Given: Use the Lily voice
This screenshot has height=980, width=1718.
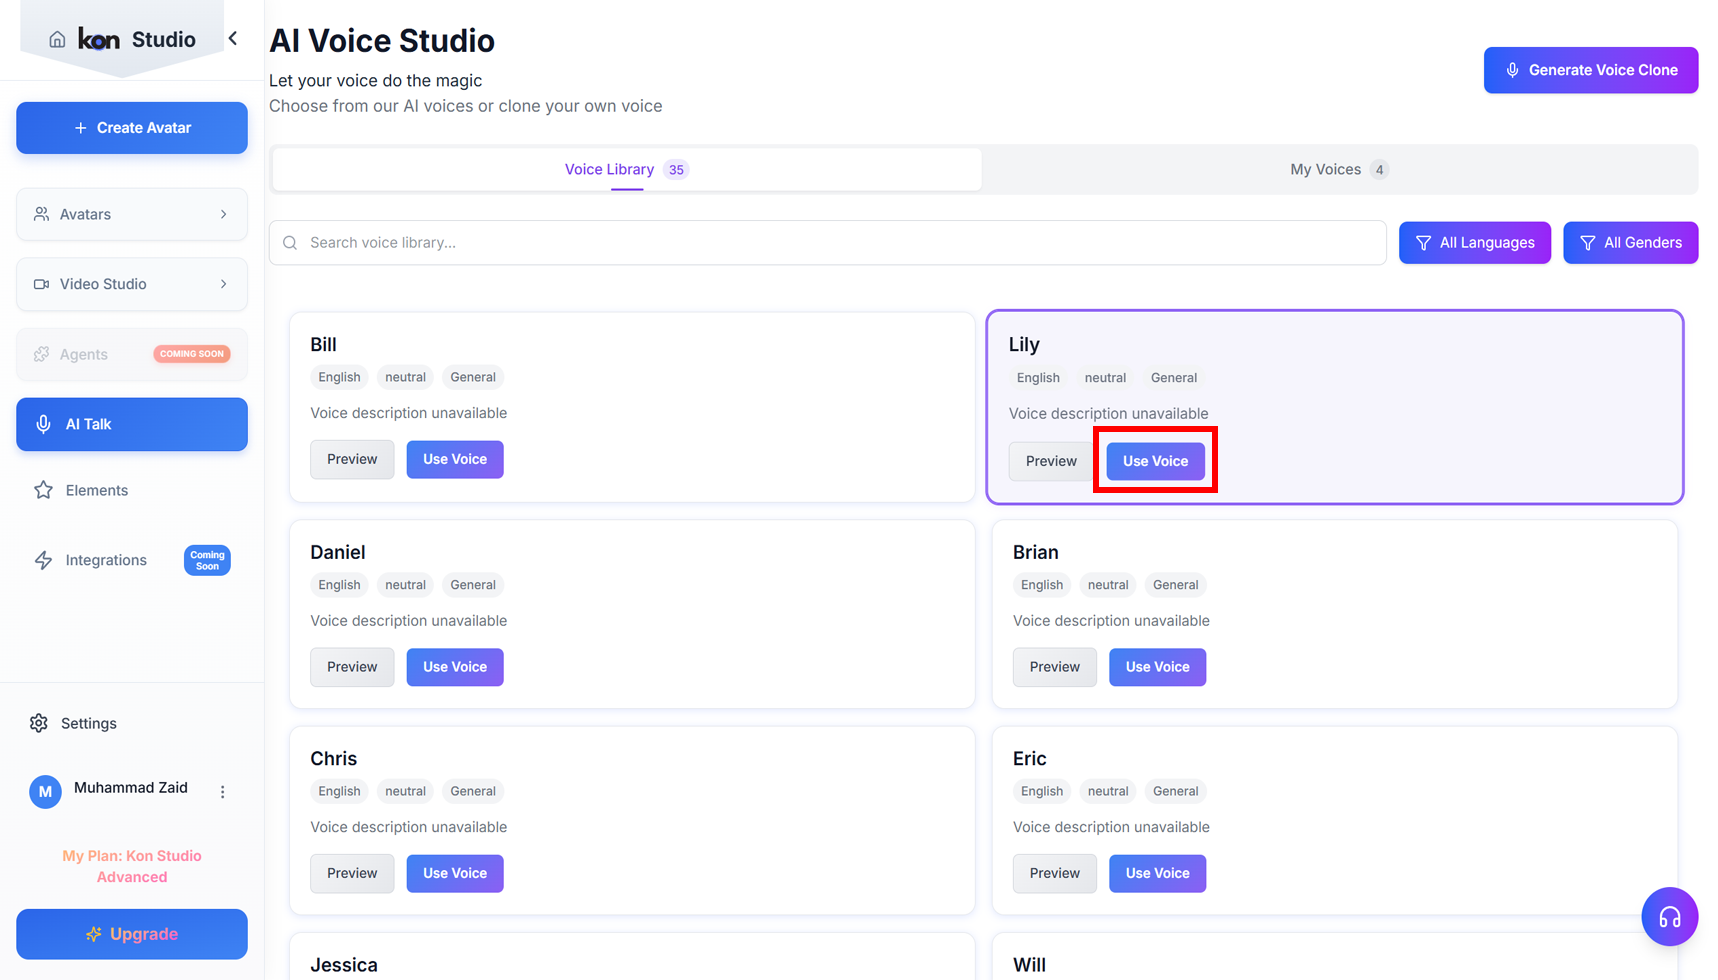Looking at the screenshot, I should pyautogui.click(x=1155, y=461).
